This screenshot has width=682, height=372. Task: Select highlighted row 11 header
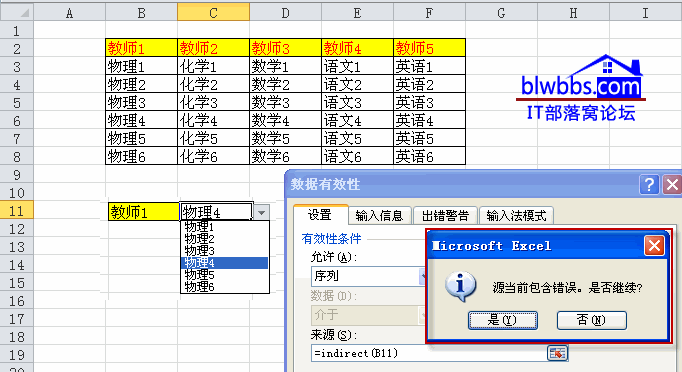tap(17, 211)
